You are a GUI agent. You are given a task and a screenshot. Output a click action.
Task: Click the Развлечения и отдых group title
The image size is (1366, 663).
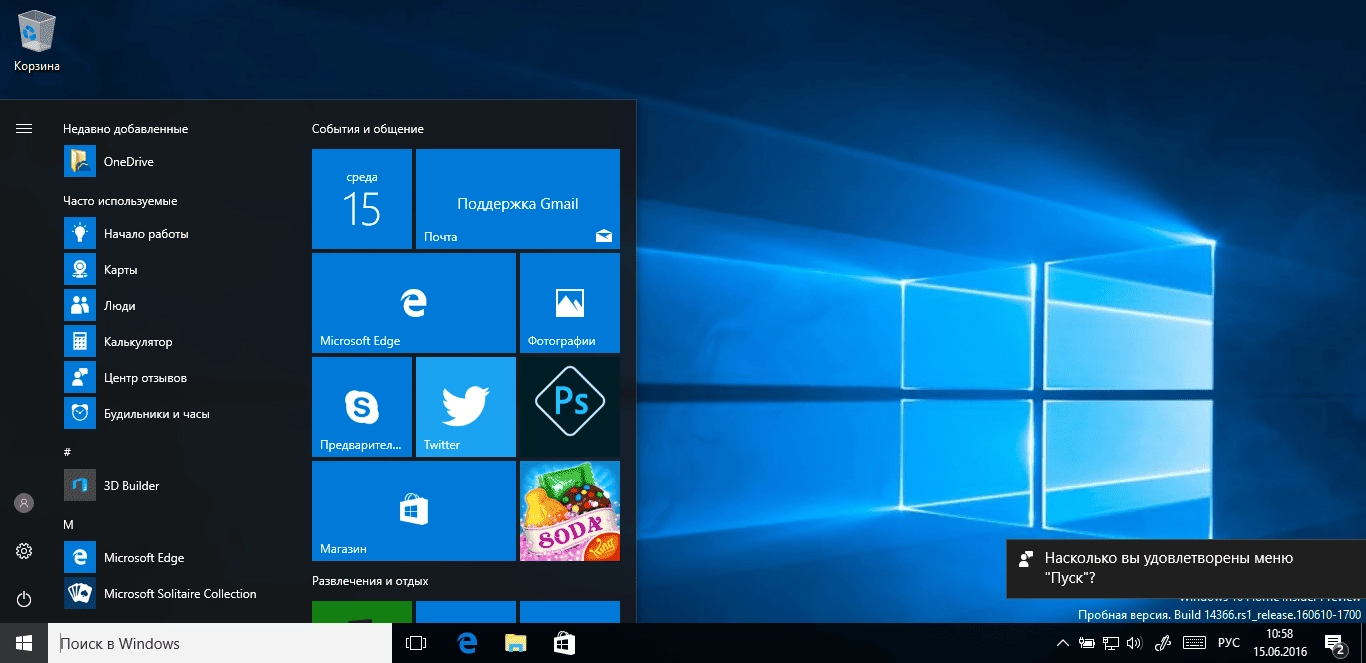click(x=370, y=581)
